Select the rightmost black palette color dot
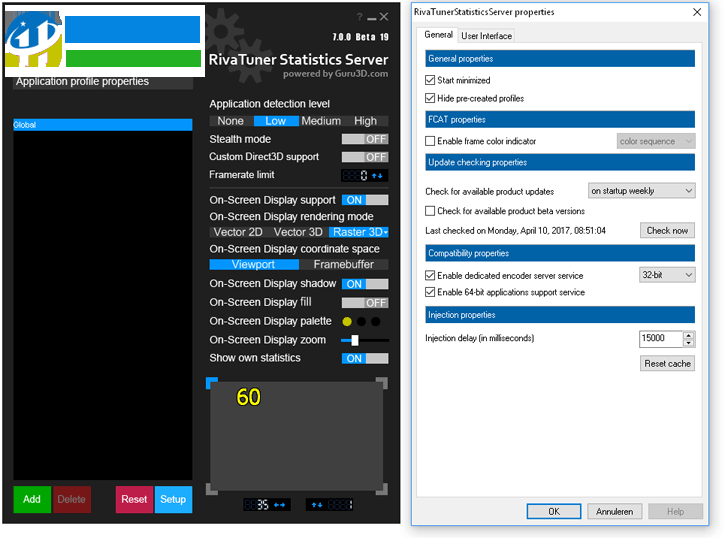725x538 pixels. pos(375,321)
